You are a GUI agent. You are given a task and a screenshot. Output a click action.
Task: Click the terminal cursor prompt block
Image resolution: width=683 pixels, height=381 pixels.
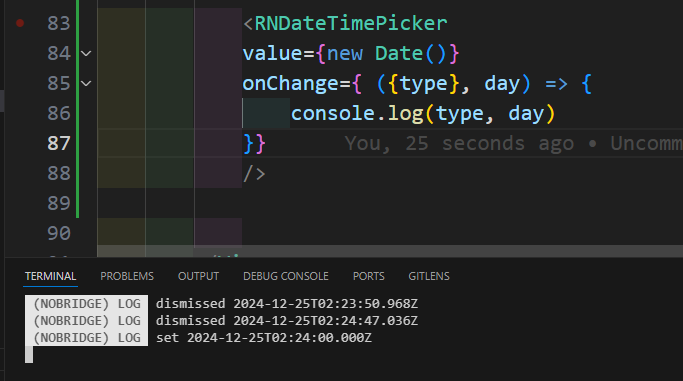click(x=29, y=354)
